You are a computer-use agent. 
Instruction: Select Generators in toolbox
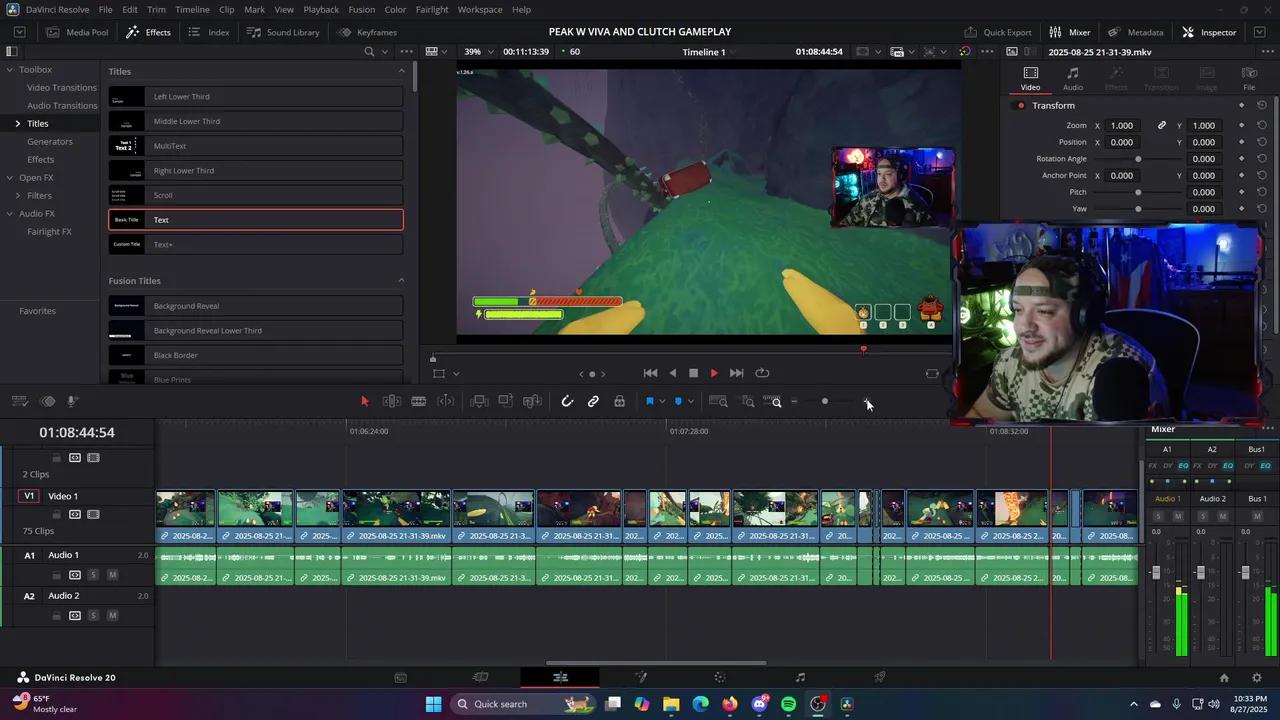(x=50, y=142)
